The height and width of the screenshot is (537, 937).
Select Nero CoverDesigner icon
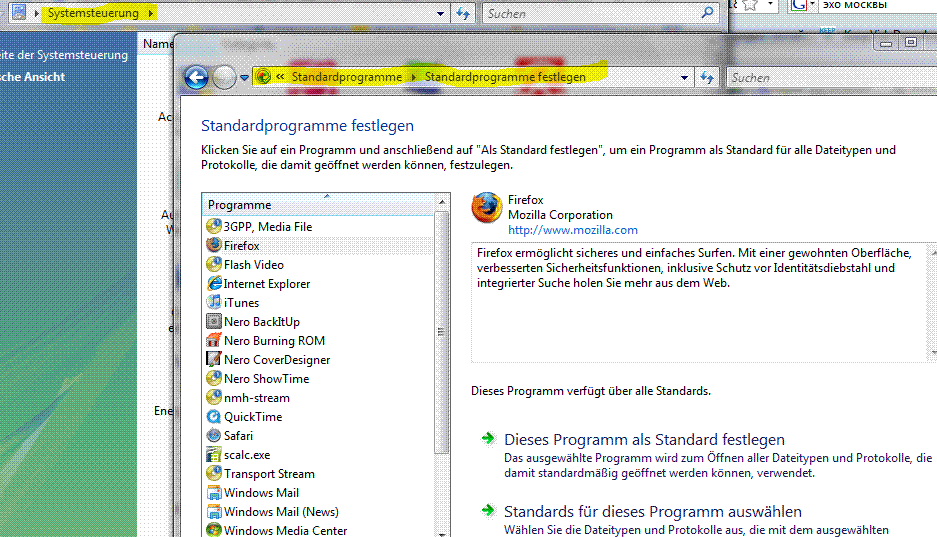214,359
